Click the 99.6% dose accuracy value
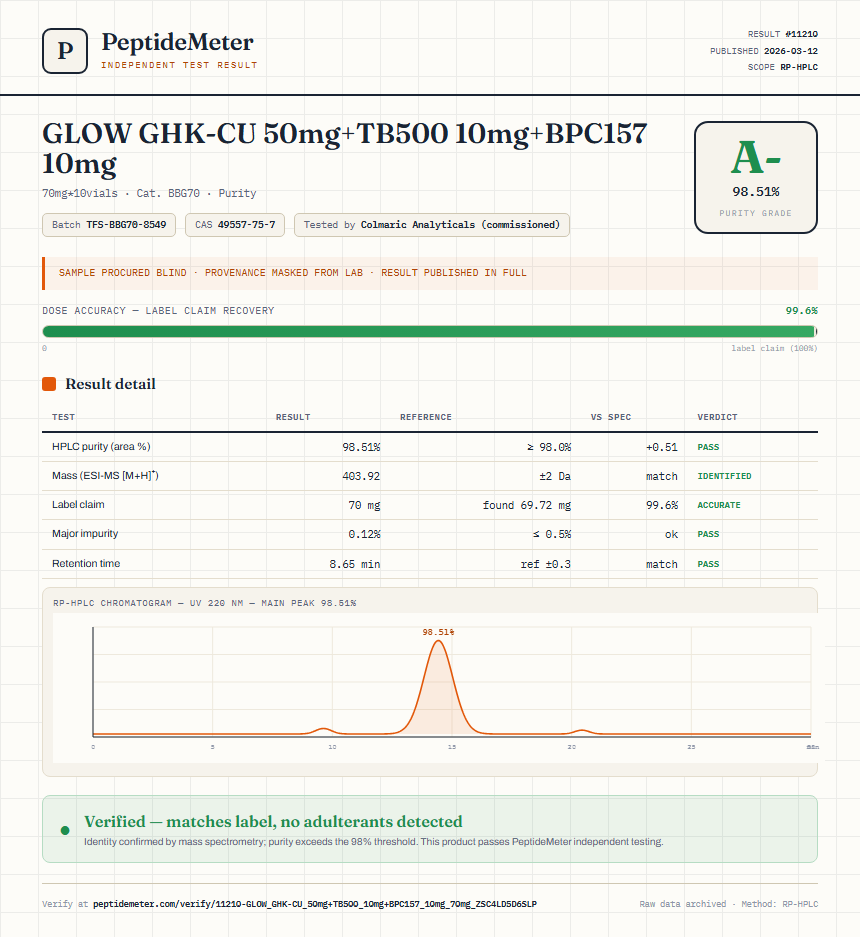This screenshot has height=937, width=860. [x=801, y=311]
